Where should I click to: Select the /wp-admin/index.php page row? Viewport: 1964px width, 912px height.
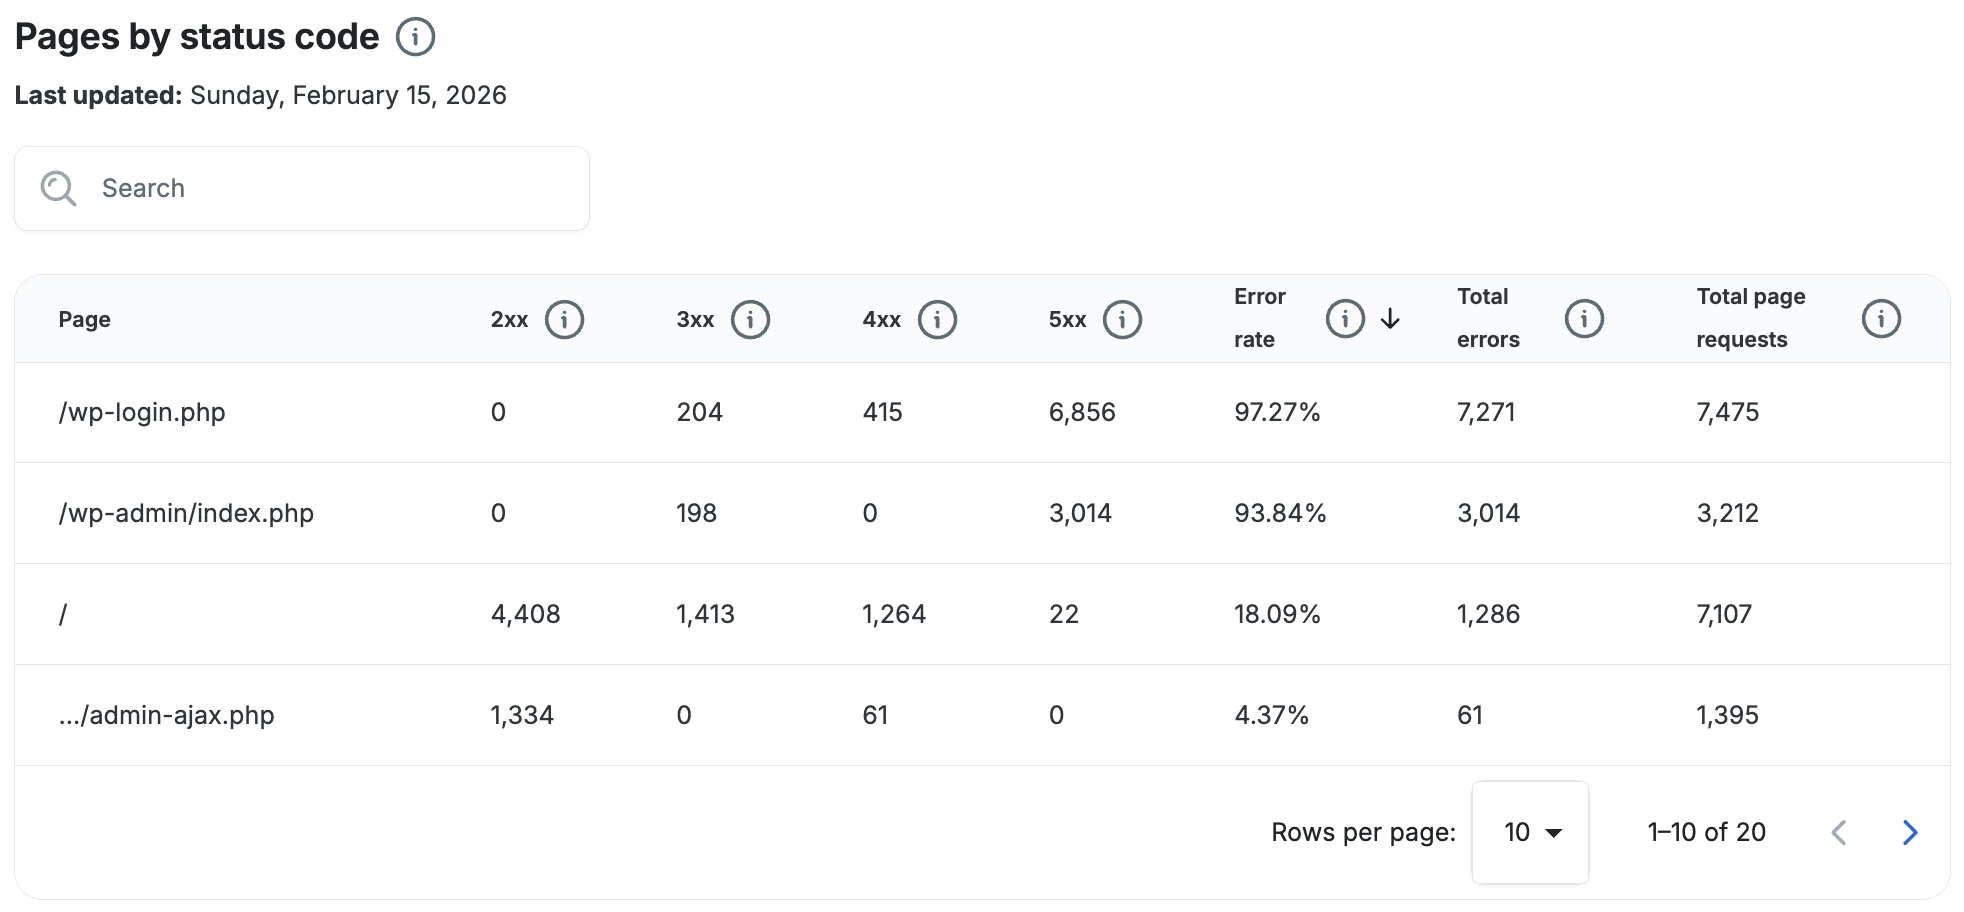[x=186, y=513]
